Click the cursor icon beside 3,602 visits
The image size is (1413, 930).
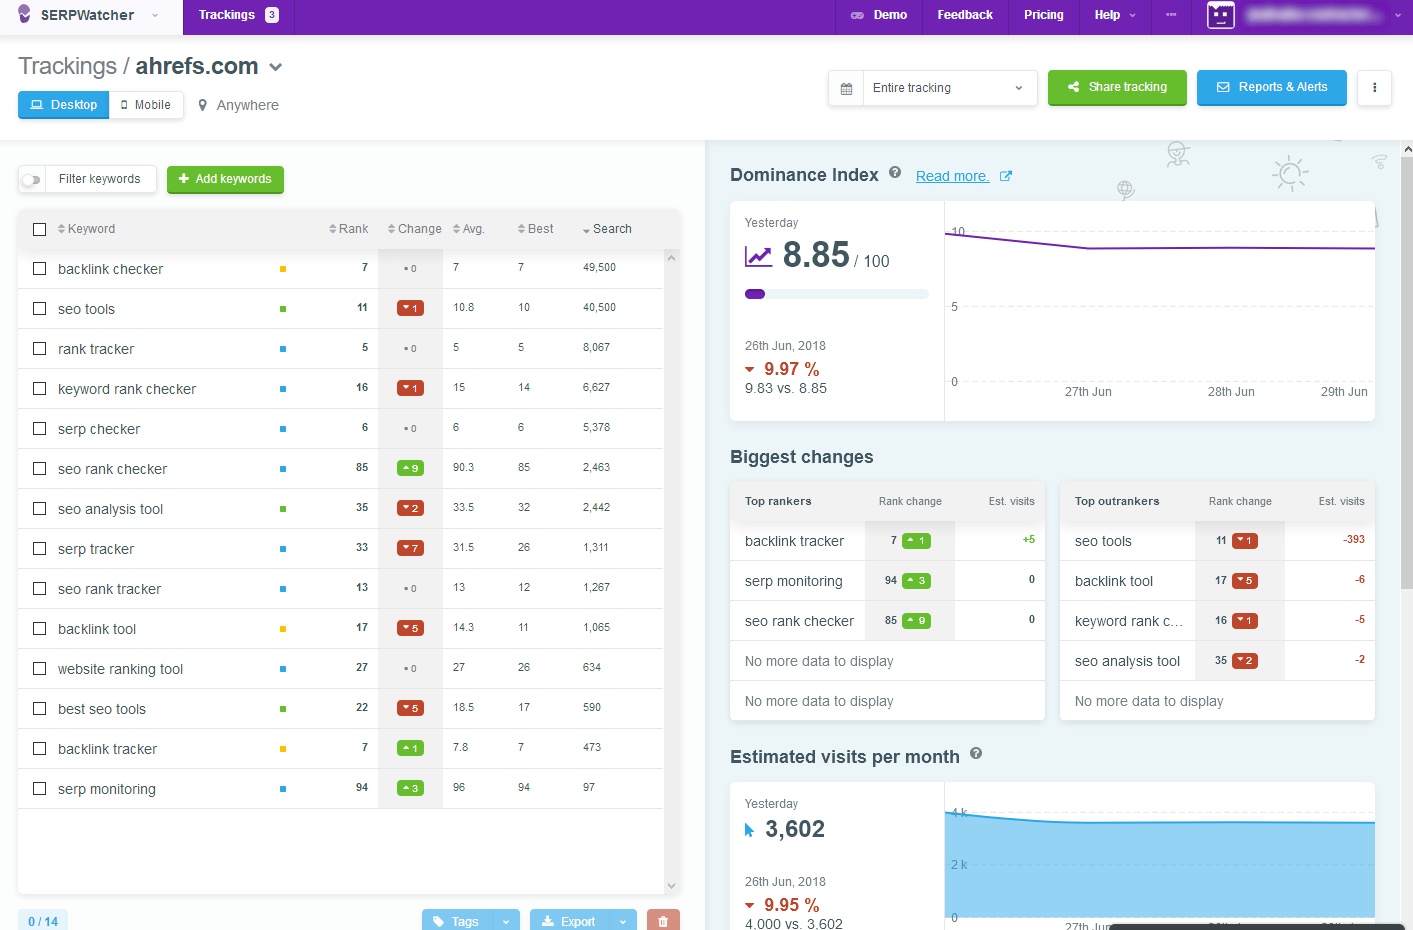[x=749, y=830]
